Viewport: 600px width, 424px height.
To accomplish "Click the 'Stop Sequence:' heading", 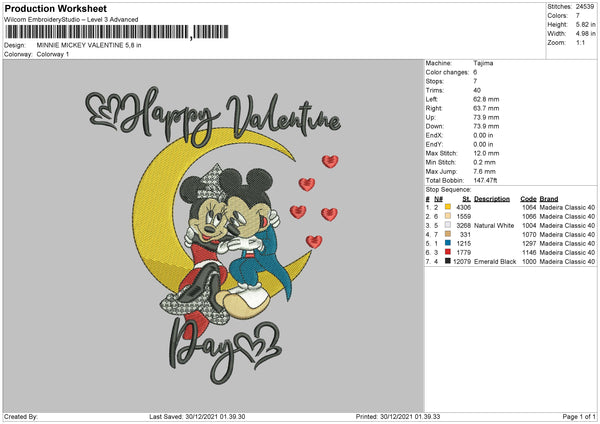I will pyautogui.click(x=448, y=189).
